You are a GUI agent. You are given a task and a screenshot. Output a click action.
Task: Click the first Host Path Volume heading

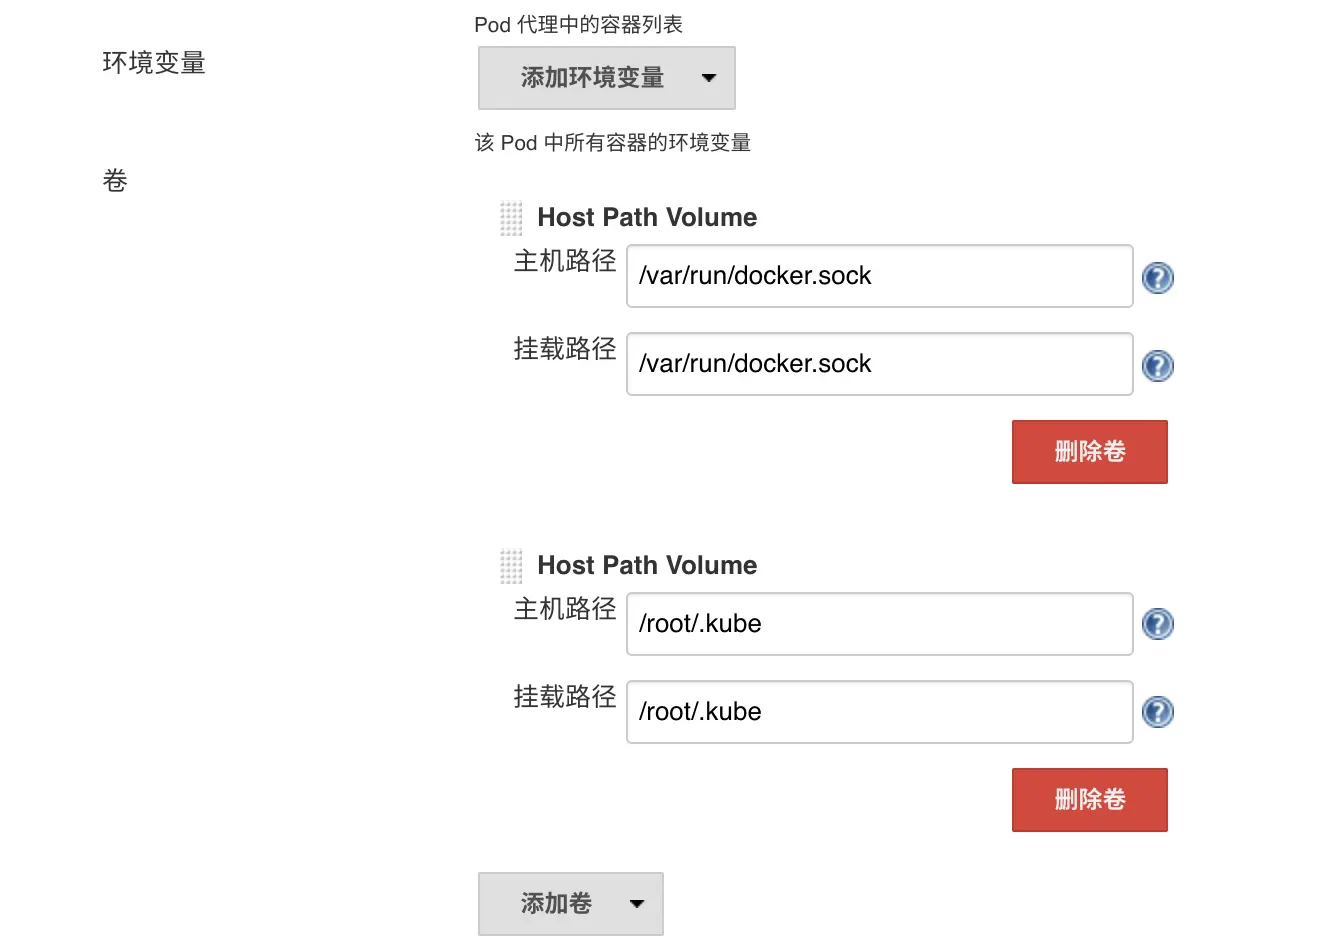point(647,217)
